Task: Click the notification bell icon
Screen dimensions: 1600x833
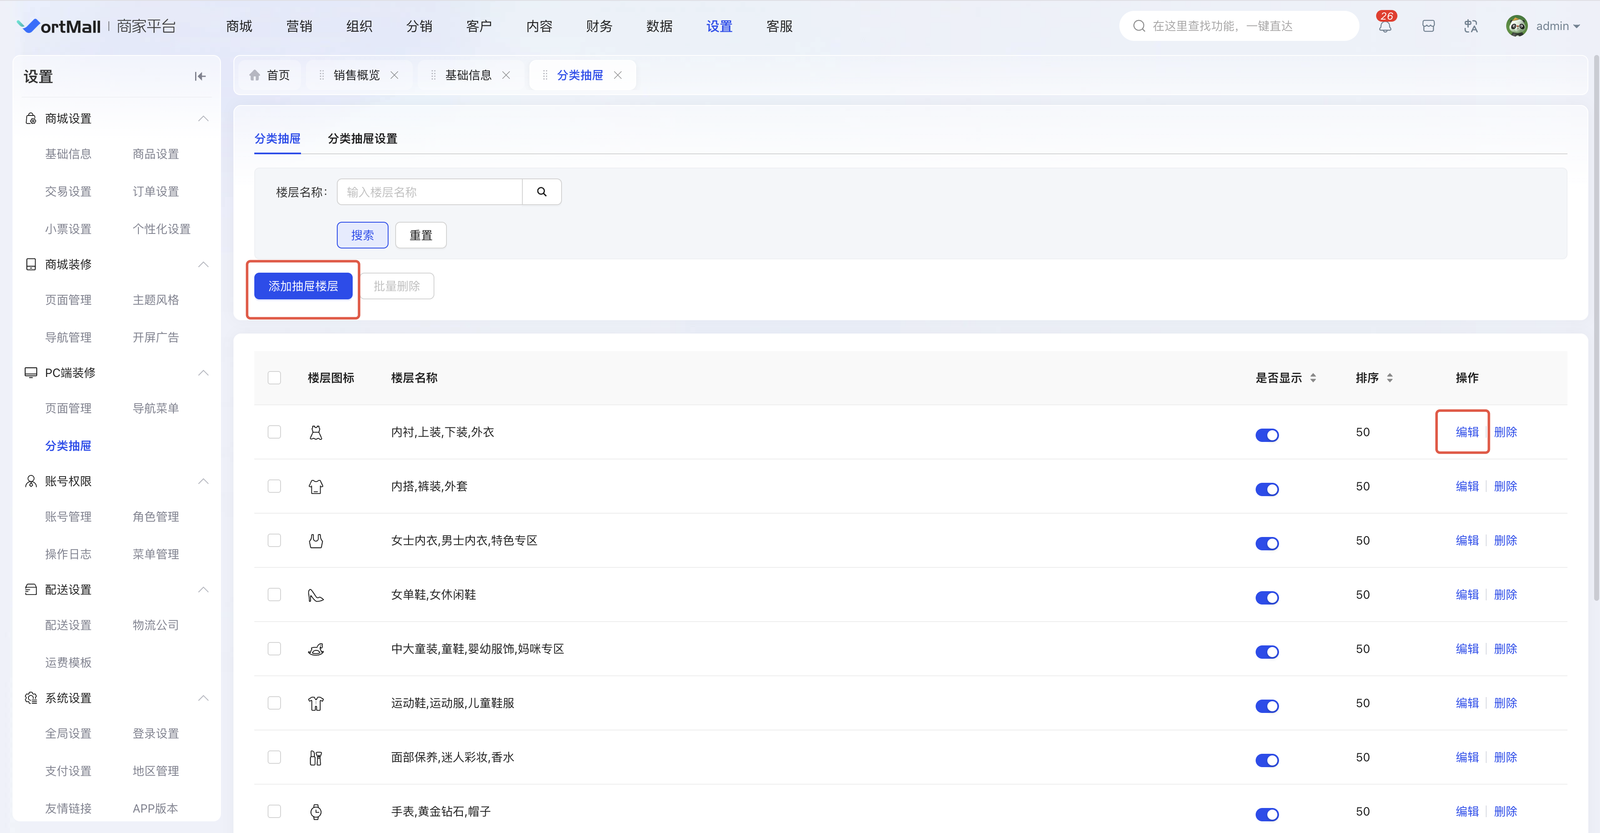Action: (x=1385, y=27)
